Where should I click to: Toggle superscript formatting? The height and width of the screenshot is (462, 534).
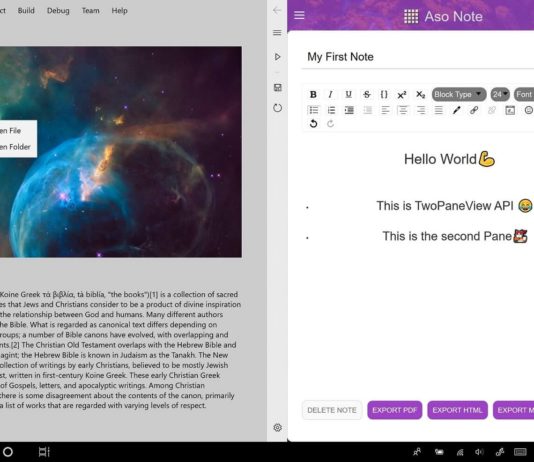[402, 94]
